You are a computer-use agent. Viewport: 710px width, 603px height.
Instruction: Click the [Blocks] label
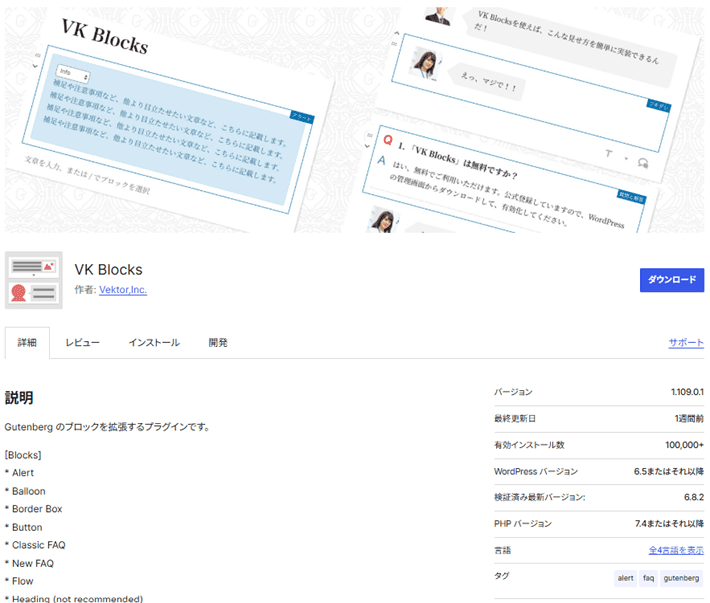coord(23,455)
